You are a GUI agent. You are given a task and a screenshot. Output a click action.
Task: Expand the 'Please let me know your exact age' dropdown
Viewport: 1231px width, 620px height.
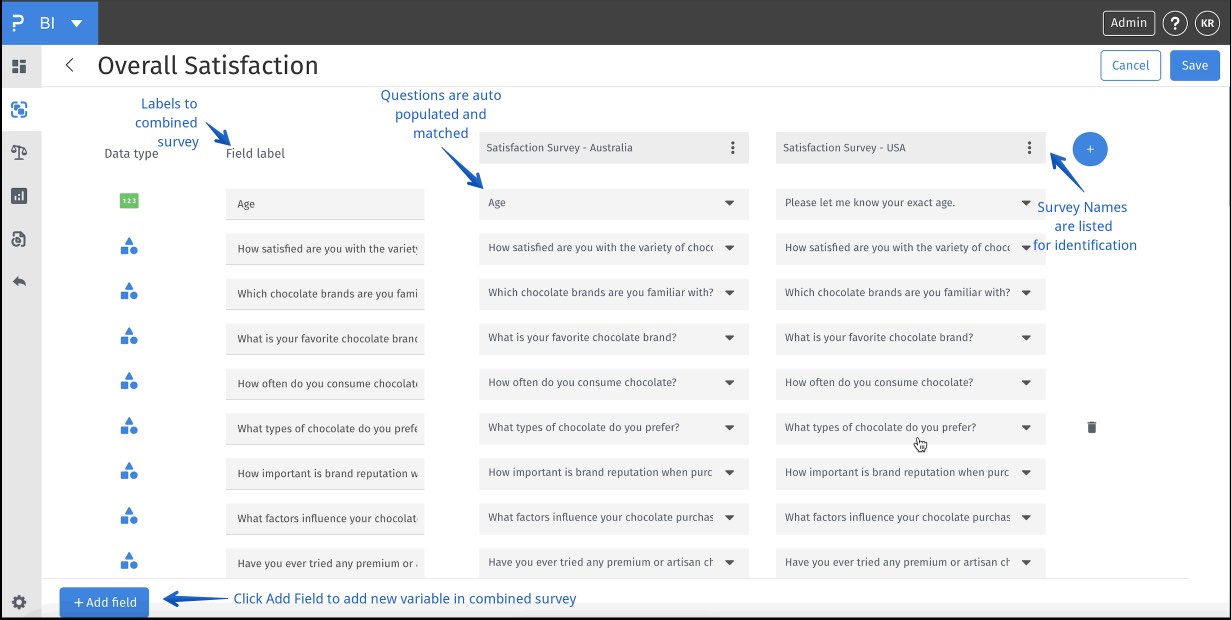pyautogui.click(x=1026, y=203)
